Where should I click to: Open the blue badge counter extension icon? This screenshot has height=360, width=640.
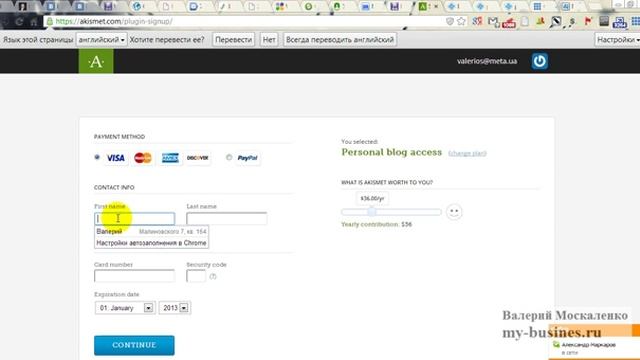[x=620, y=22]
